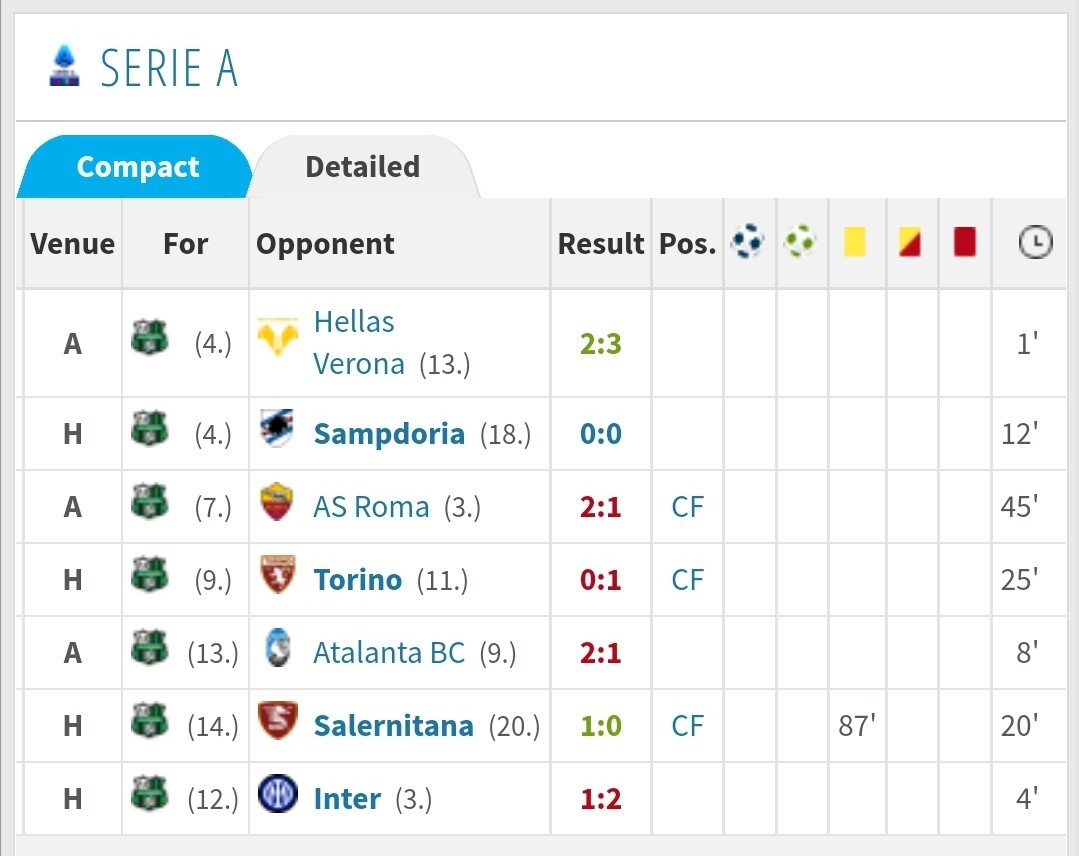
Task: Click the Torino club crest
Action: tap(277, 574)
